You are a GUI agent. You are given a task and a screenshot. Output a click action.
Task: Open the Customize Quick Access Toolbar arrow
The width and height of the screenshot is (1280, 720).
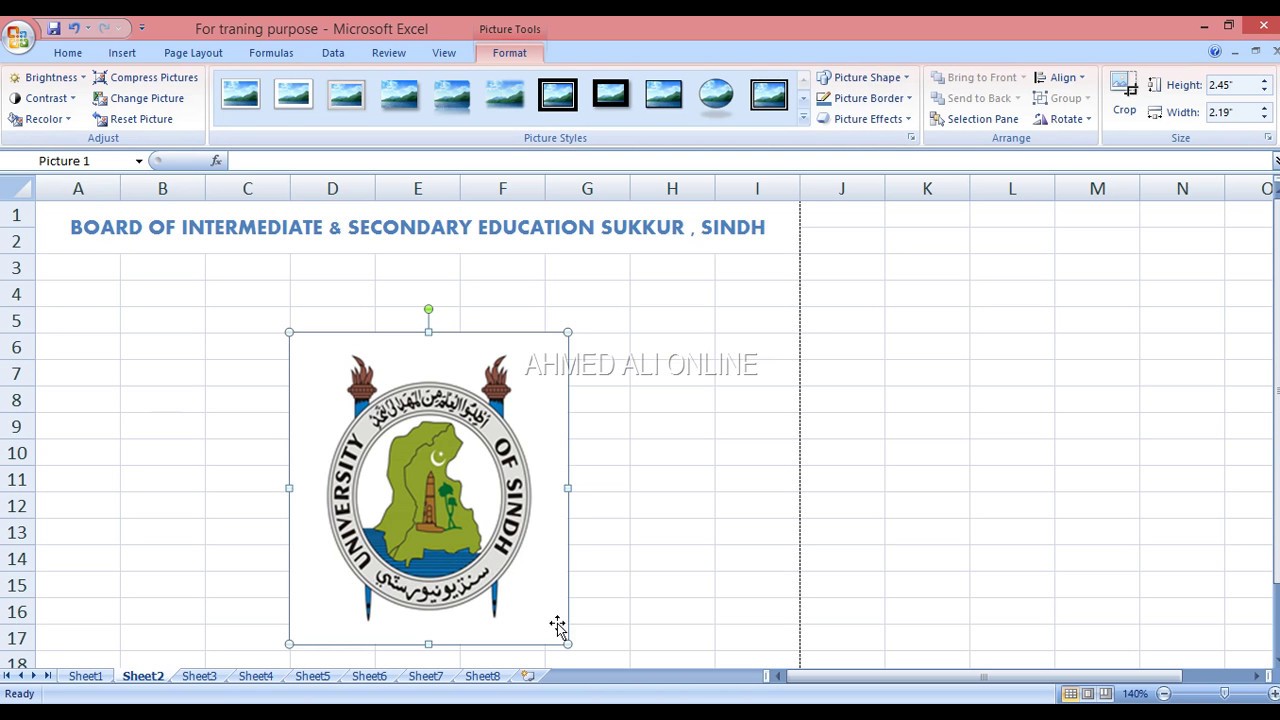pos(141,28)
